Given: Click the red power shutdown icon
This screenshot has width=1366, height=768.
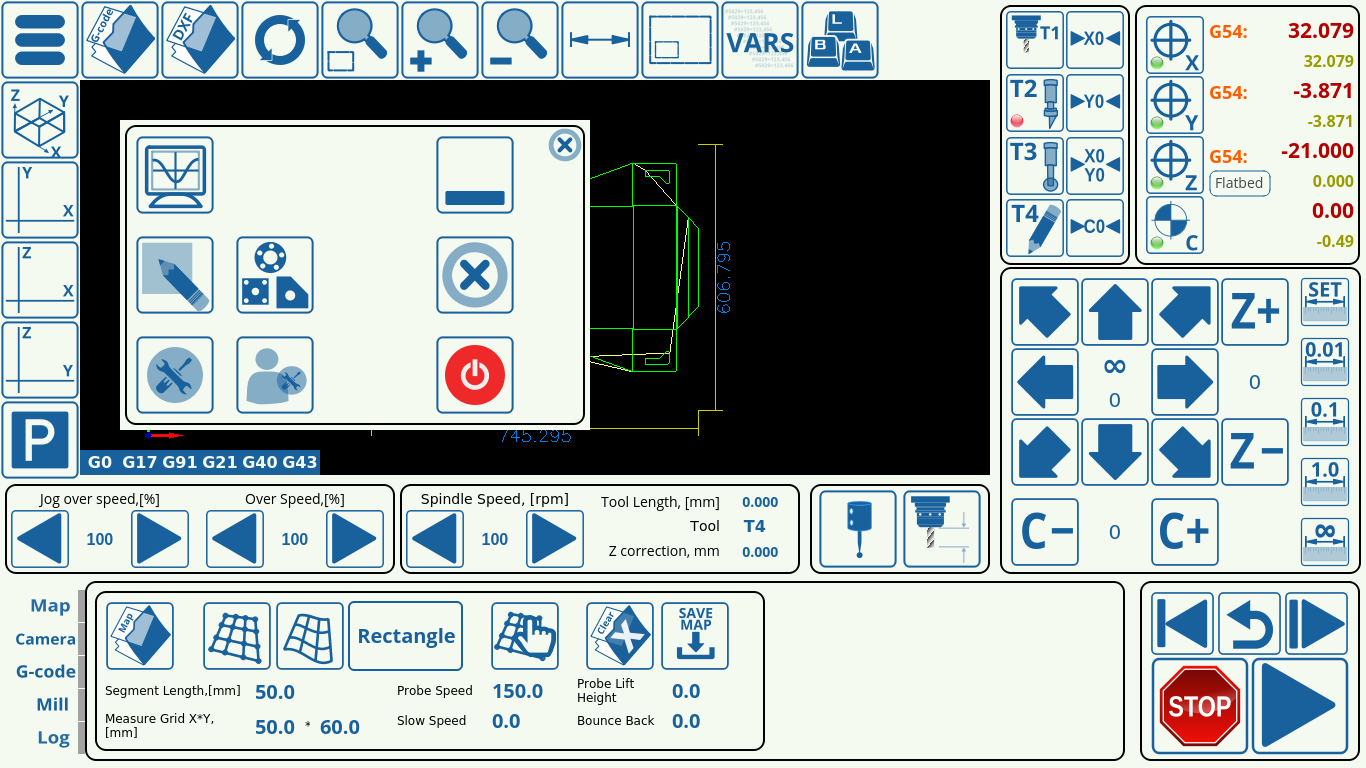Looking at the screenshot, I should point(475,375).
